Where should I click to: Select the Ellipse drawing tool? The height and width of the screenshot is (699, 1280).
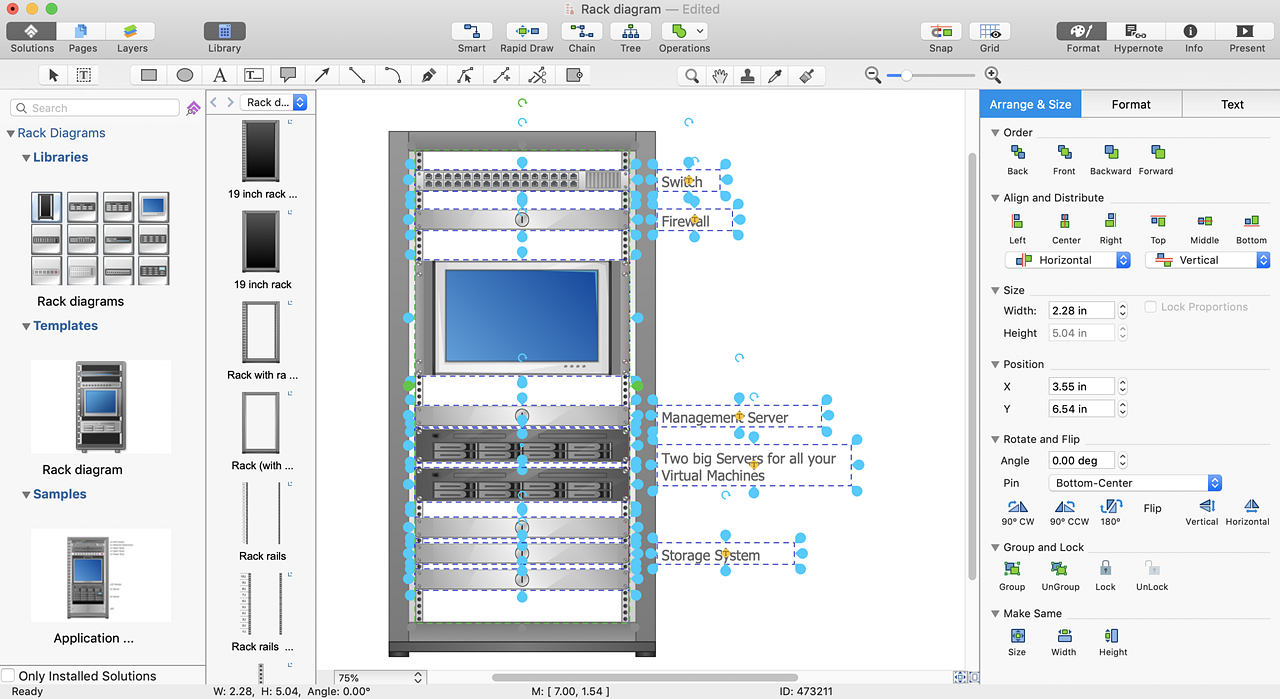point(184,74)
